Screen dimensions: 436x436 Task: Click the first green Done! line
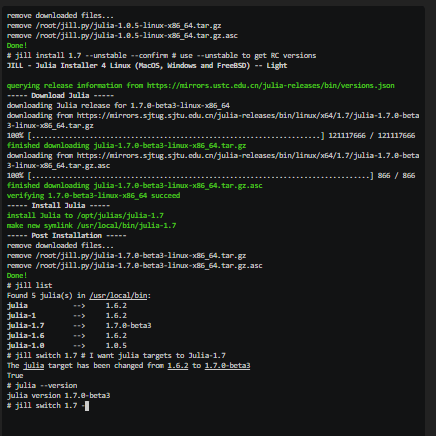[x=17, y=46]
